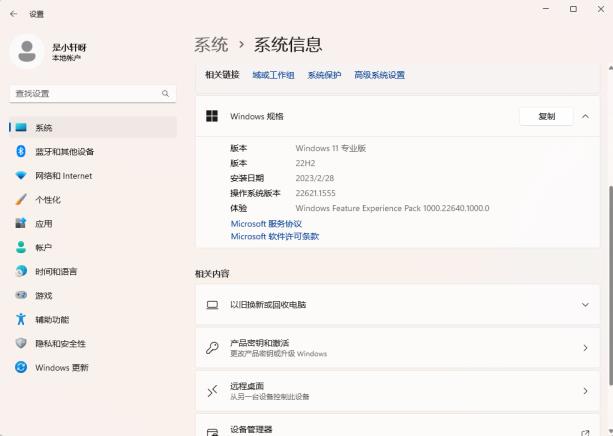613x436 pixels.
Task: Go back with the arrow icon
Action: click(14, 14)
